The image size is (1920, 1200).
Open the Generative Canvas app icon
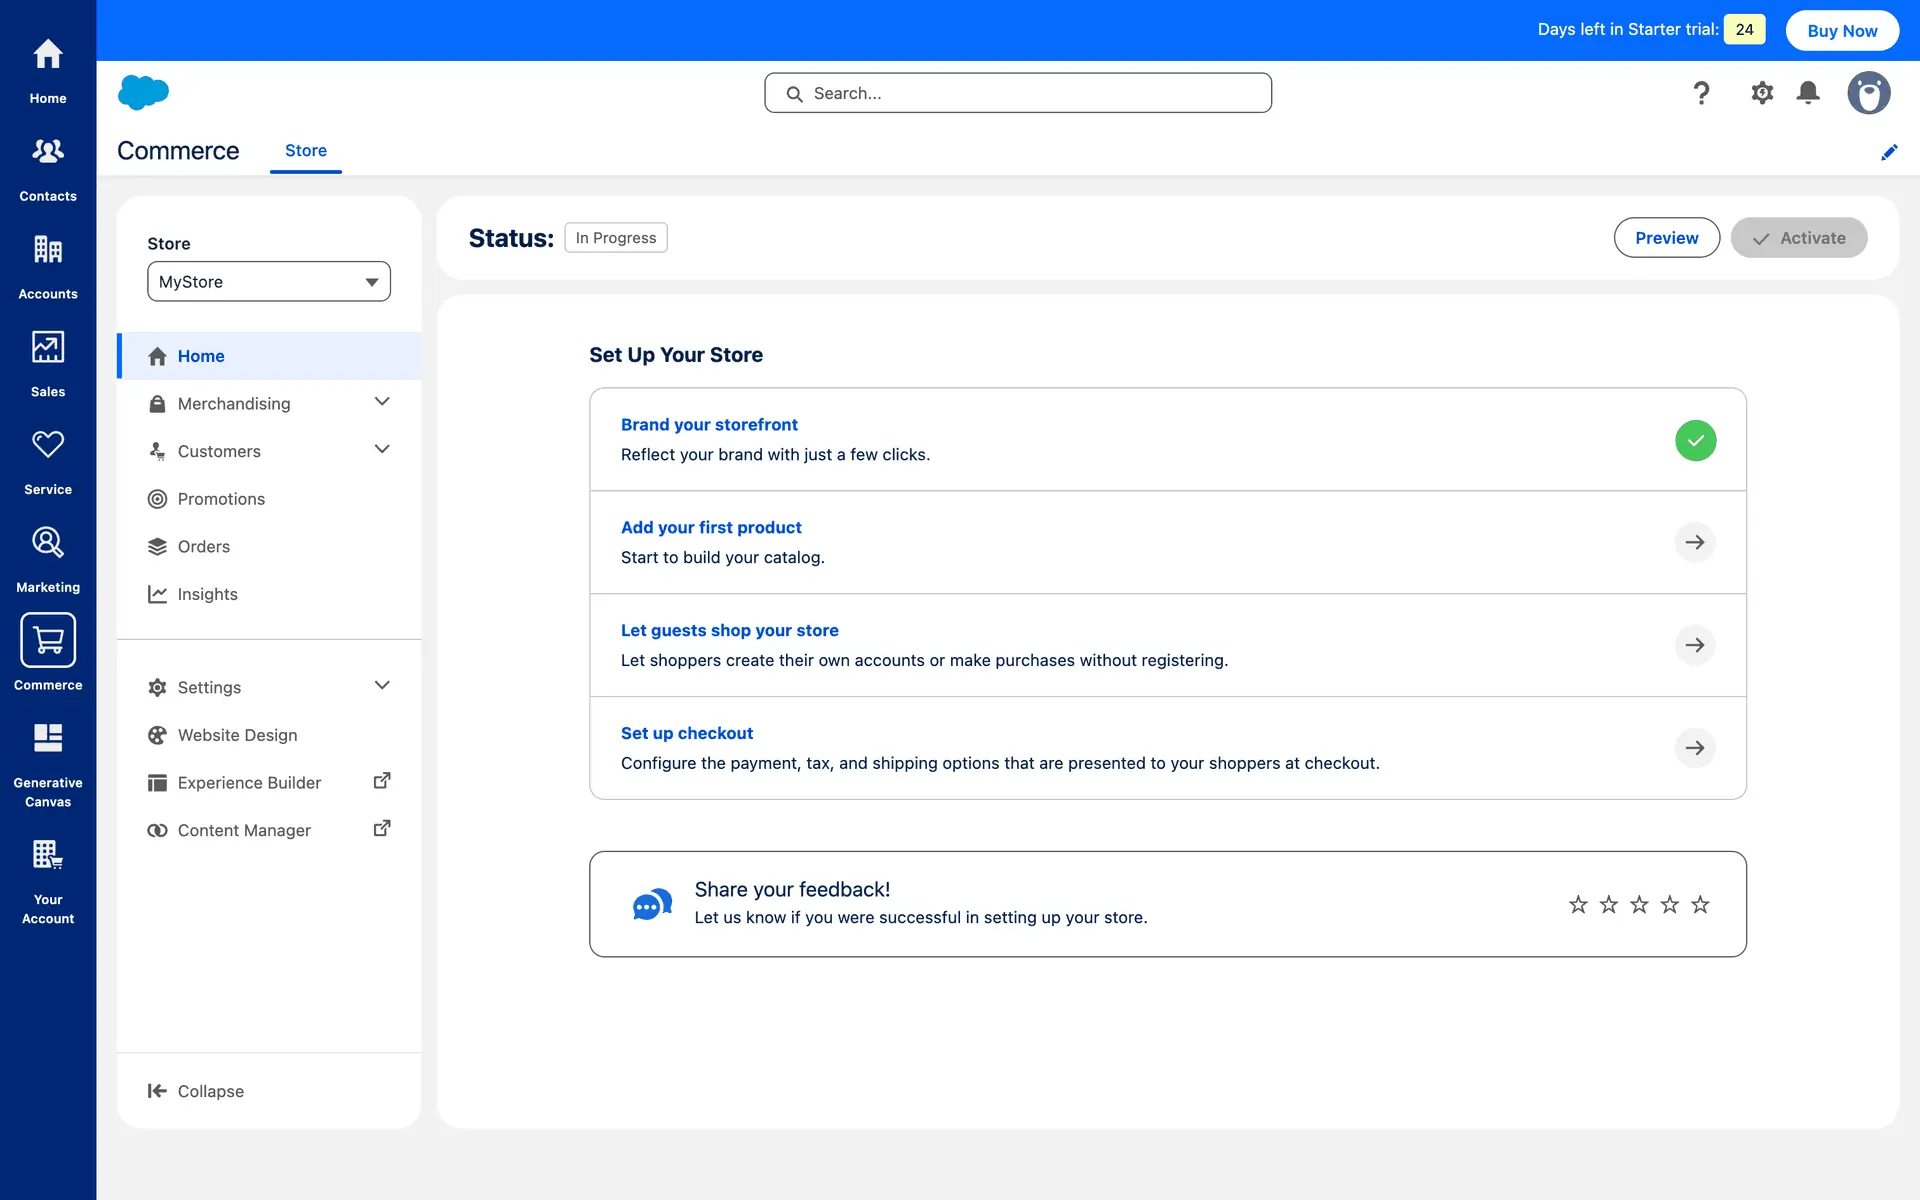point(48,739)
